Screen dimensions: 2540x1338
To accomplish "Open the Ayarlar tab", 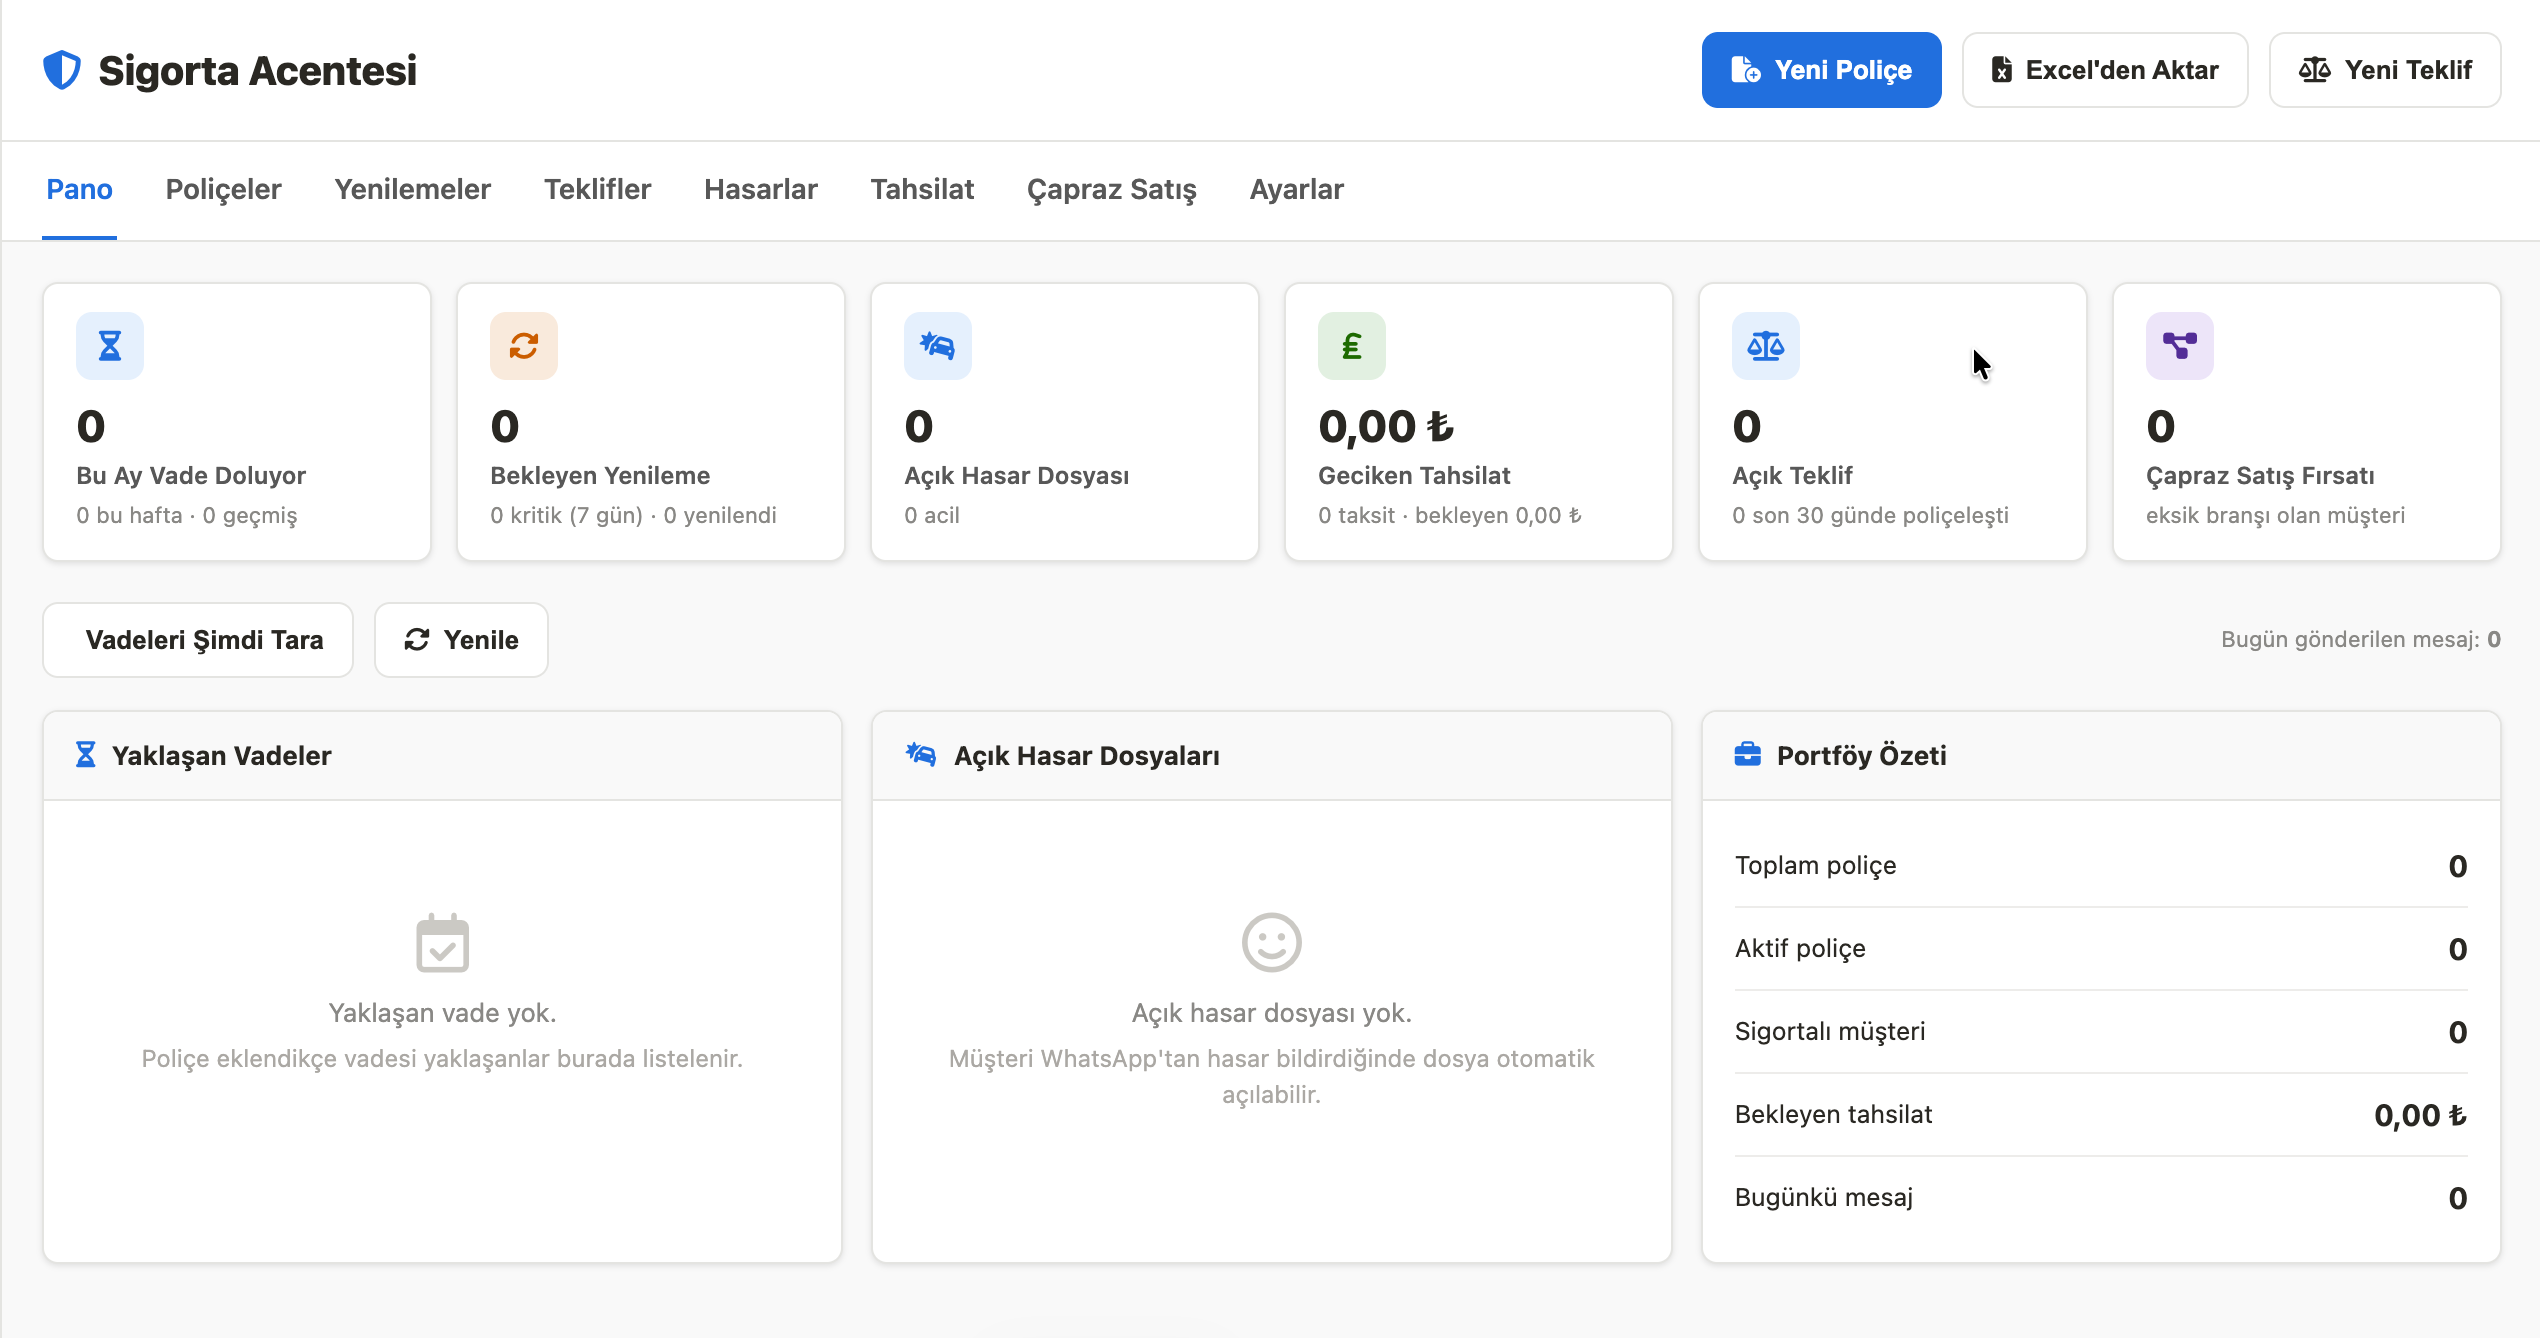I will [1296, 189].
